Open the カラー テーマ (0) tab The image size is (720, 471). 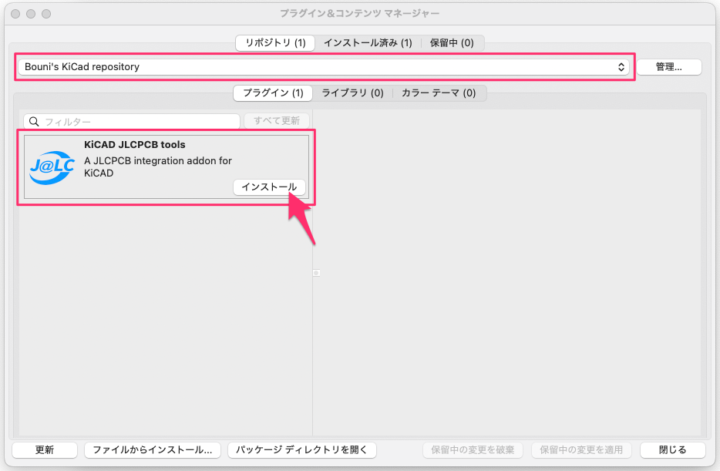tap(439, 93)
